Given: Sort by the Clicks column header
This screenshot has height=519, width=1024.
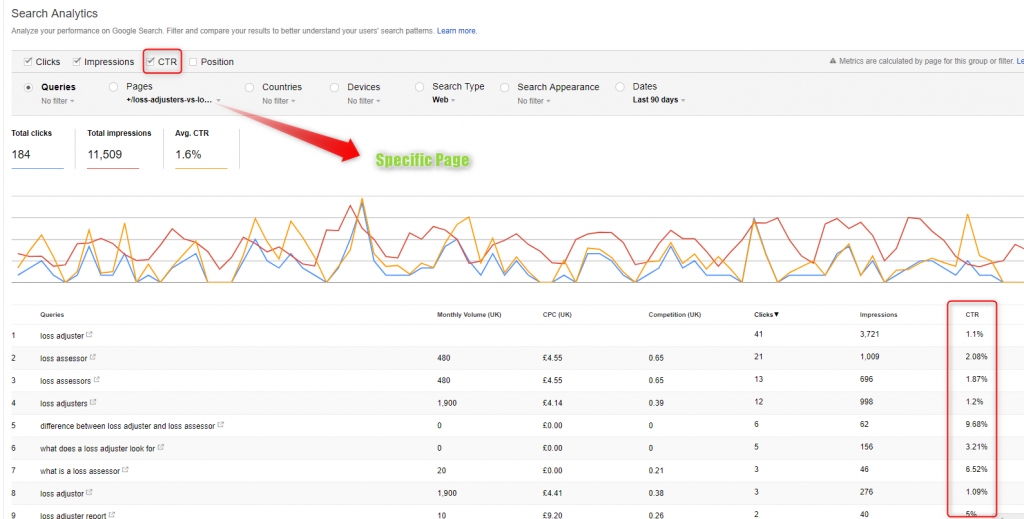Looking at the screenshot, I should (x=766, y=315).
